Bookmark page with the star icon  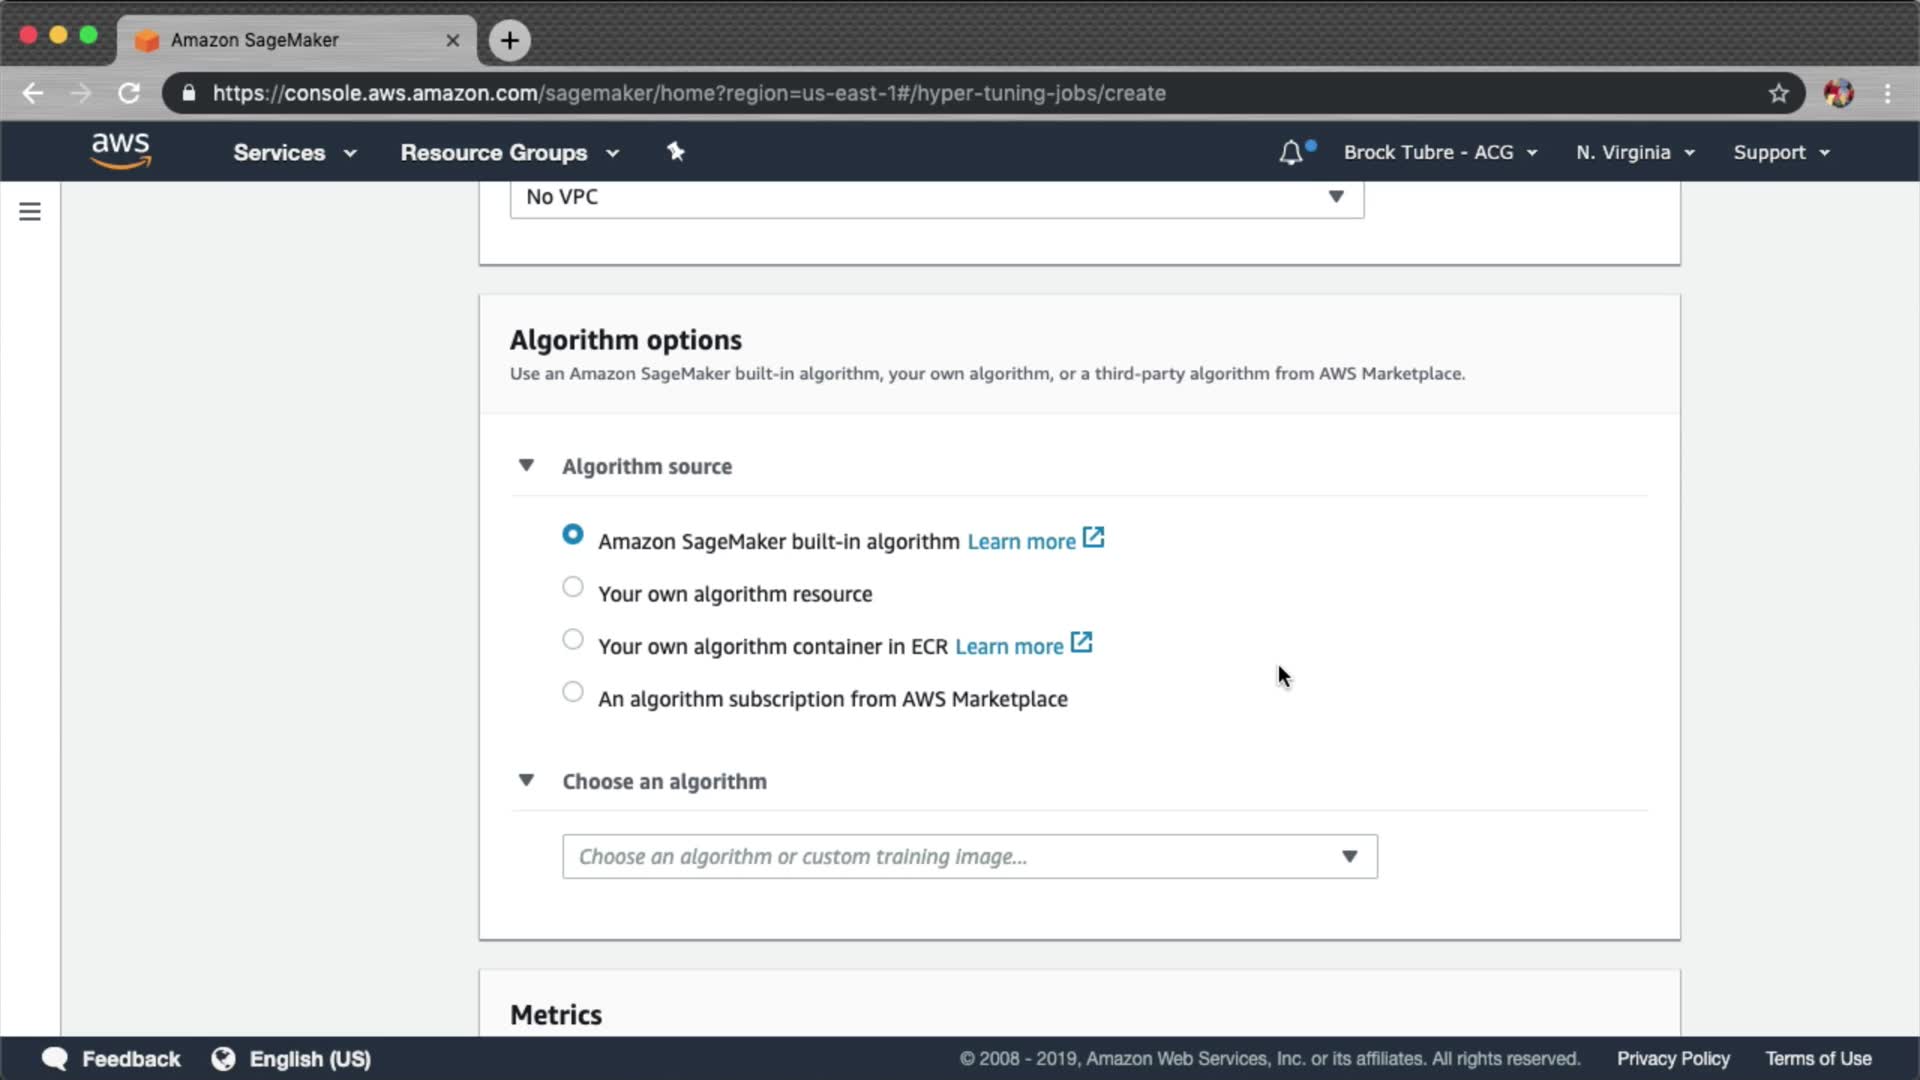(1778, 94)
